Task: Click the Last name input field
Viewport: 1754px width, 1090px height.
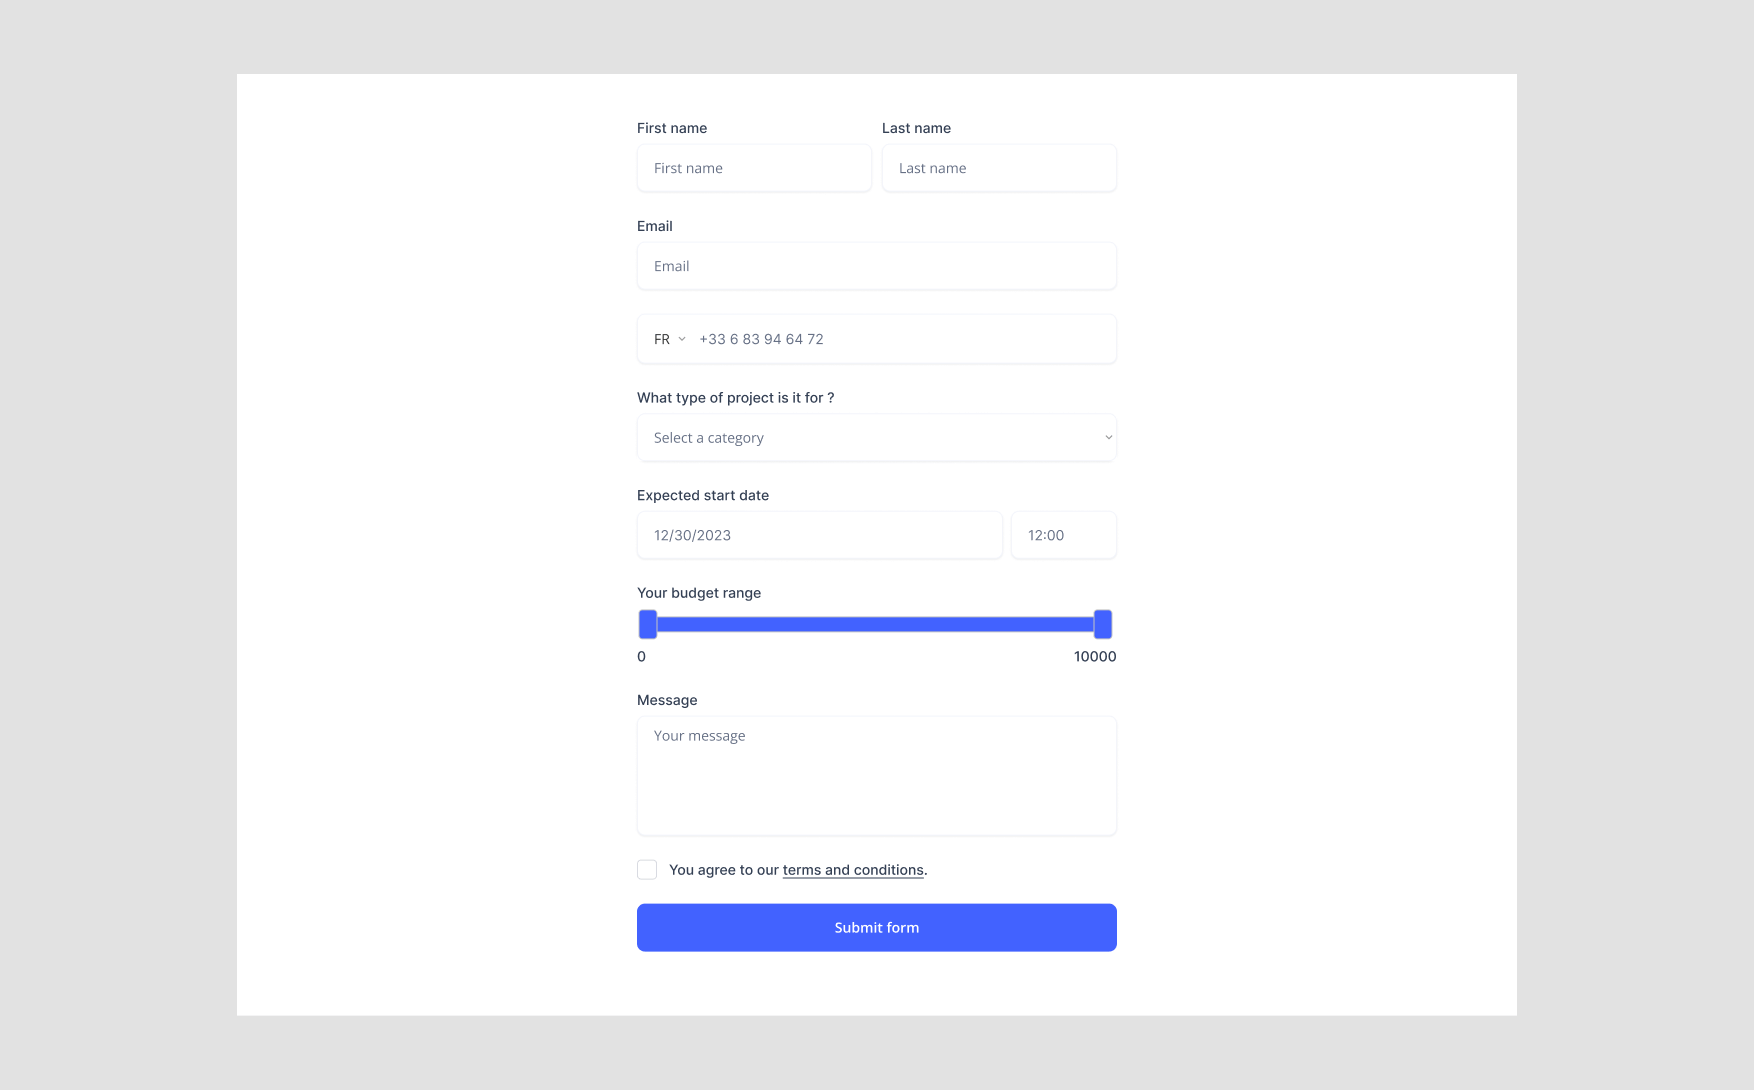Action: [x=999, y=168]
